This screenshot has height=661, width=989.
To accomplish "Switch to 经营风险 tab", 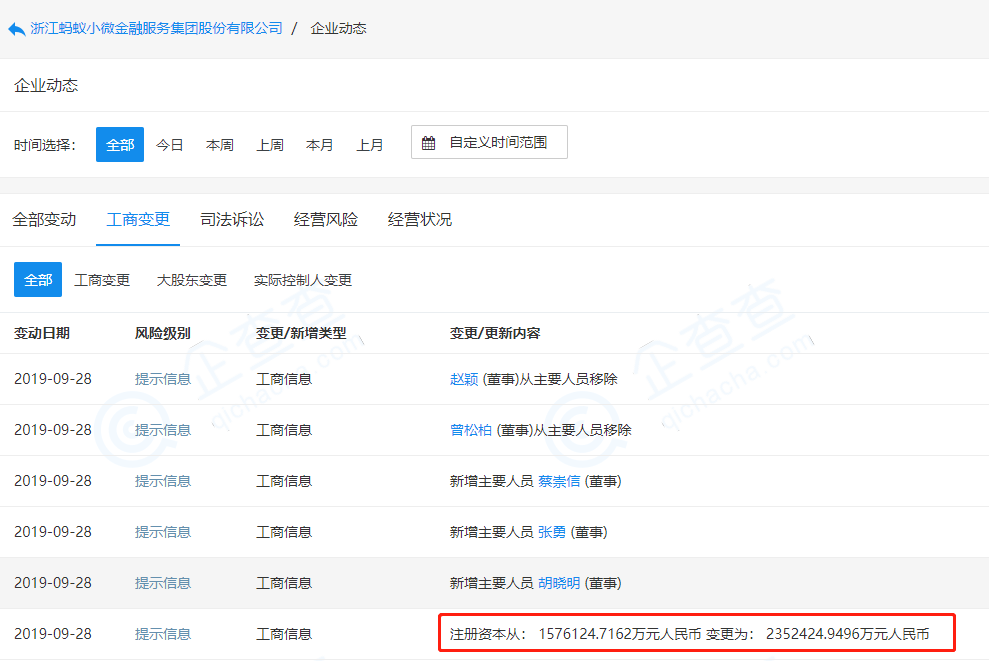I will tap(326, 219).
